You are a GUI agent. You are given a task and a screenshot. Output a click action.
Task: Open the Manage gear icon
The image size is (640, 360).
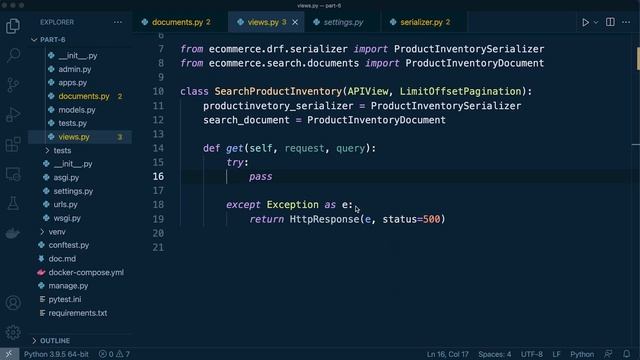coord(13,332)
